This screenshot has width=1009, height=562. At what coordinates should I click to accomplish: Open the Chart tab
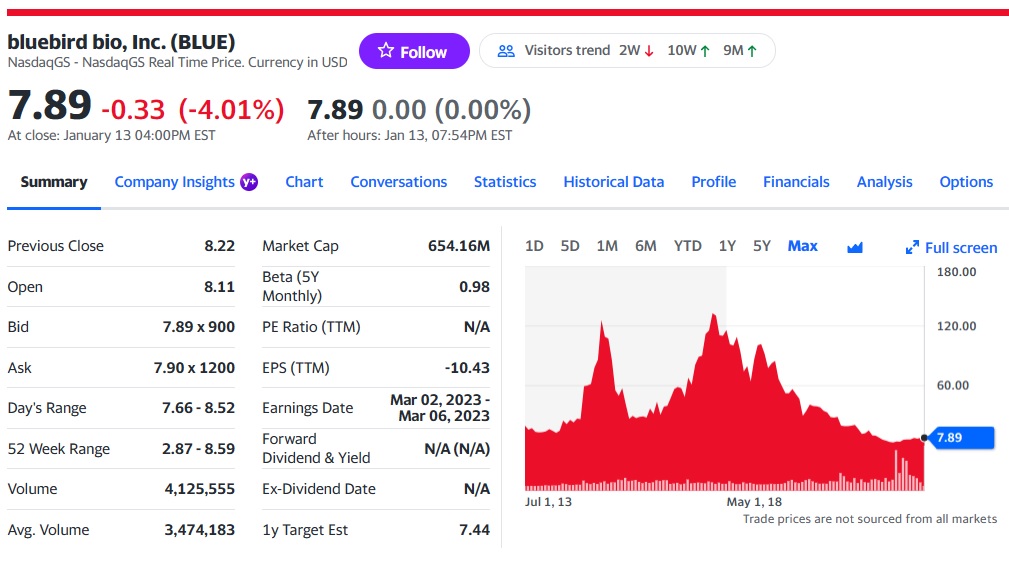pyautogui.click(x=304, y=182)
